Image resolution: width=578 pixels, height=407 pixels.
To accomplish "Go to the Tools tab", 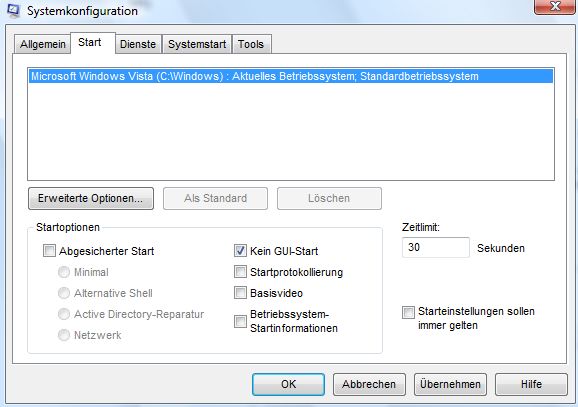I will pyautogui.click(x=251, y=44).
